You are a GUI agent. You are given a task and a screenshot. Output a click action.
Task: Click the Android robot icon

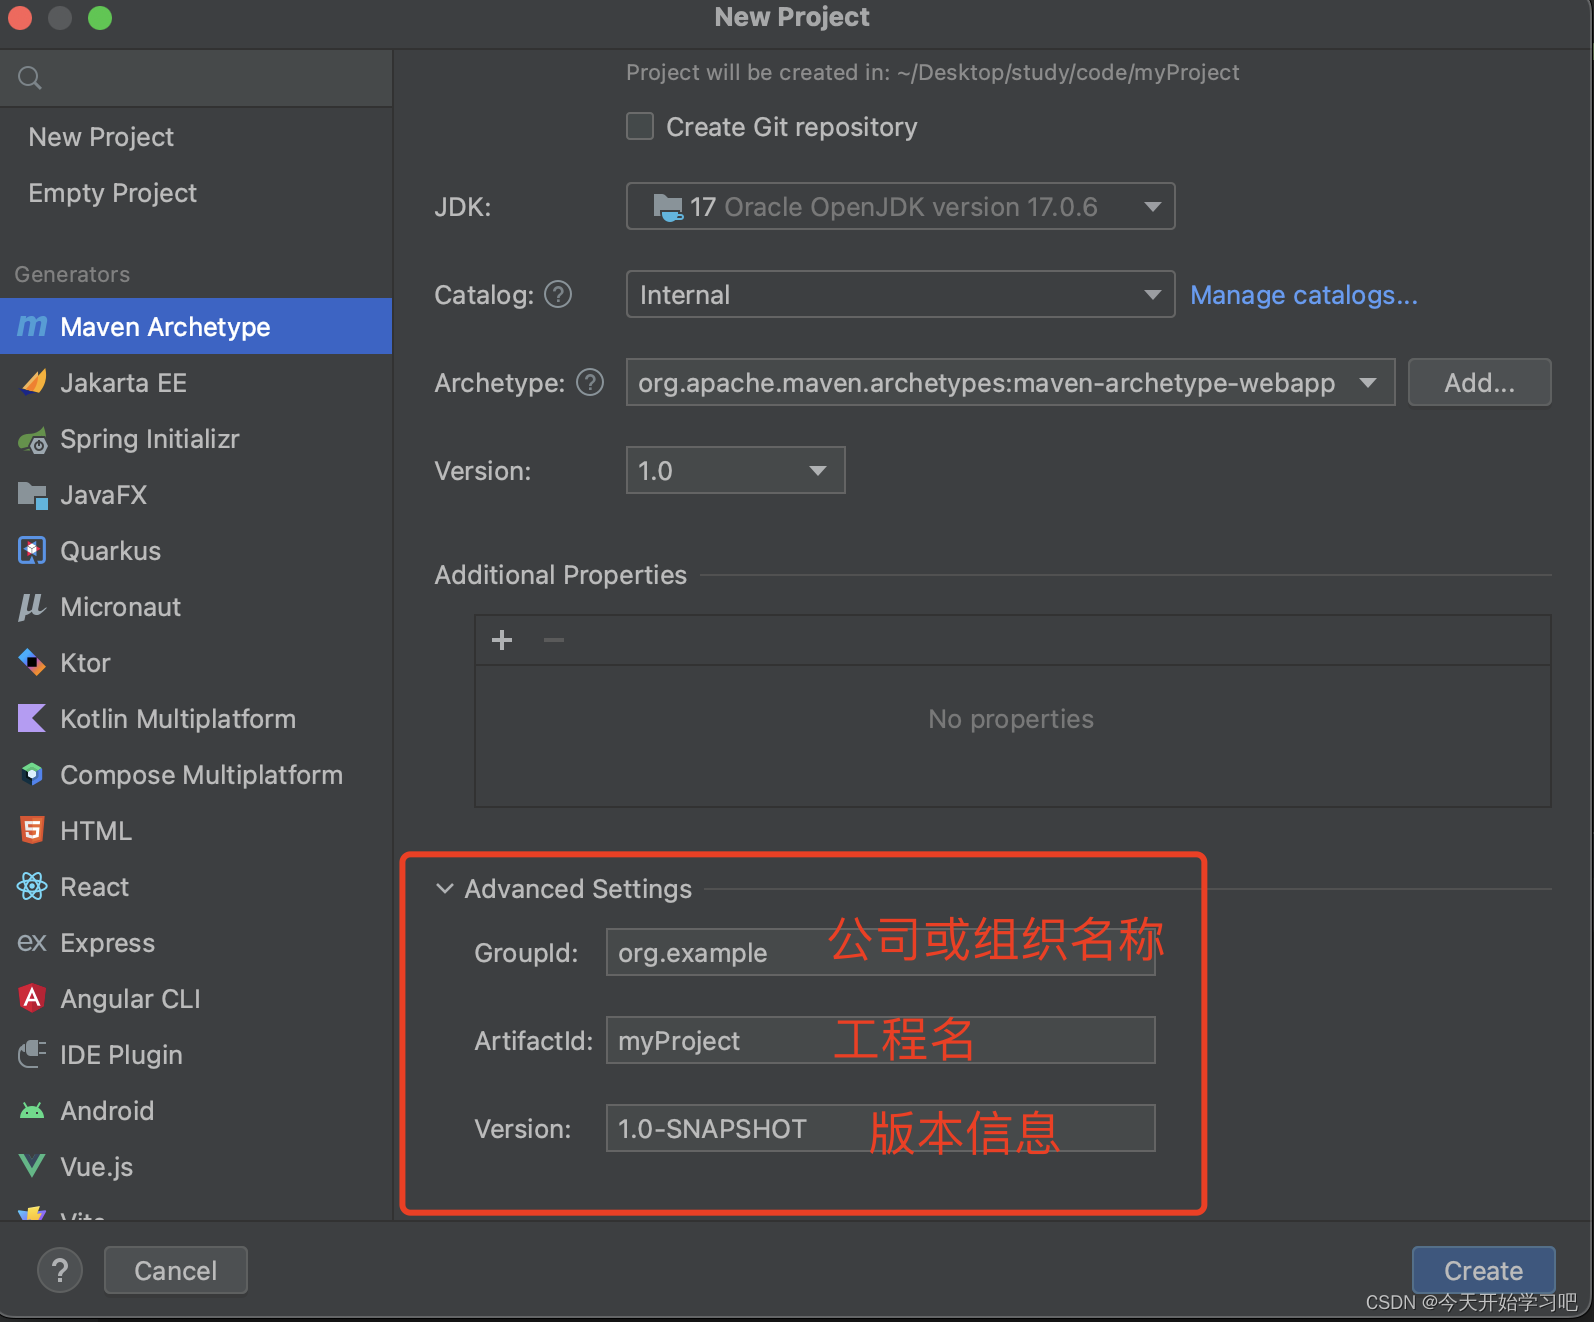(x=32, y=1111)
